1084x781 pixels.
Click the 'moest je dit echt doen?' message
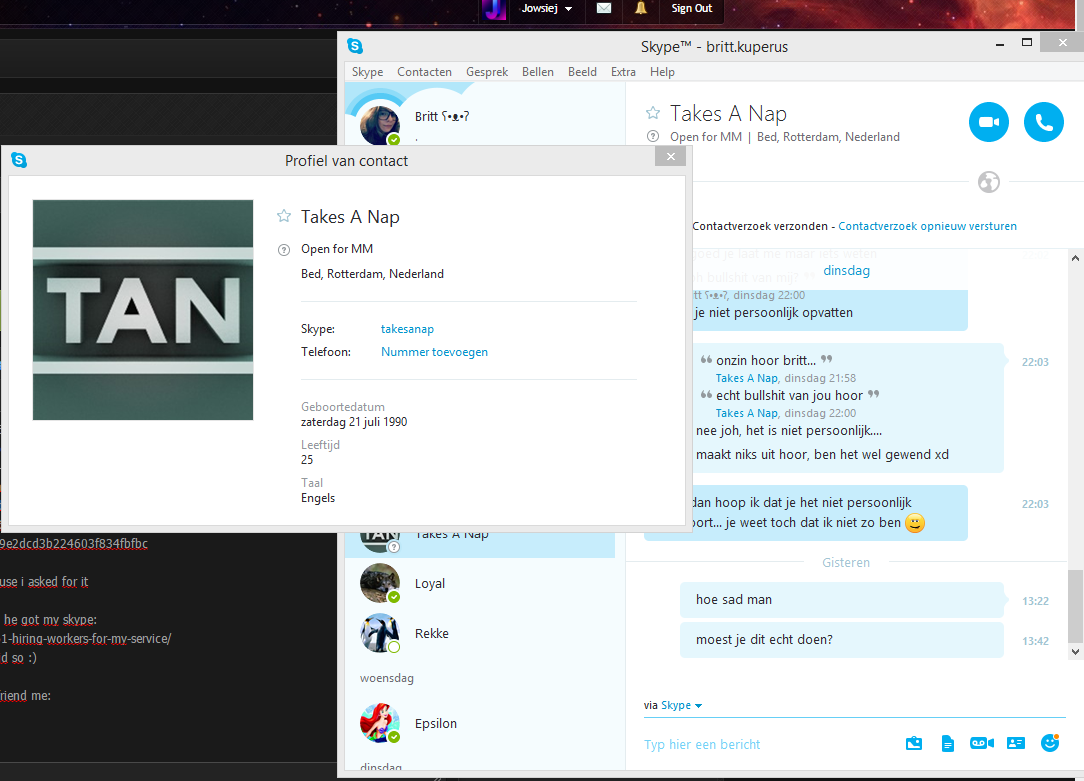(841, 640)
